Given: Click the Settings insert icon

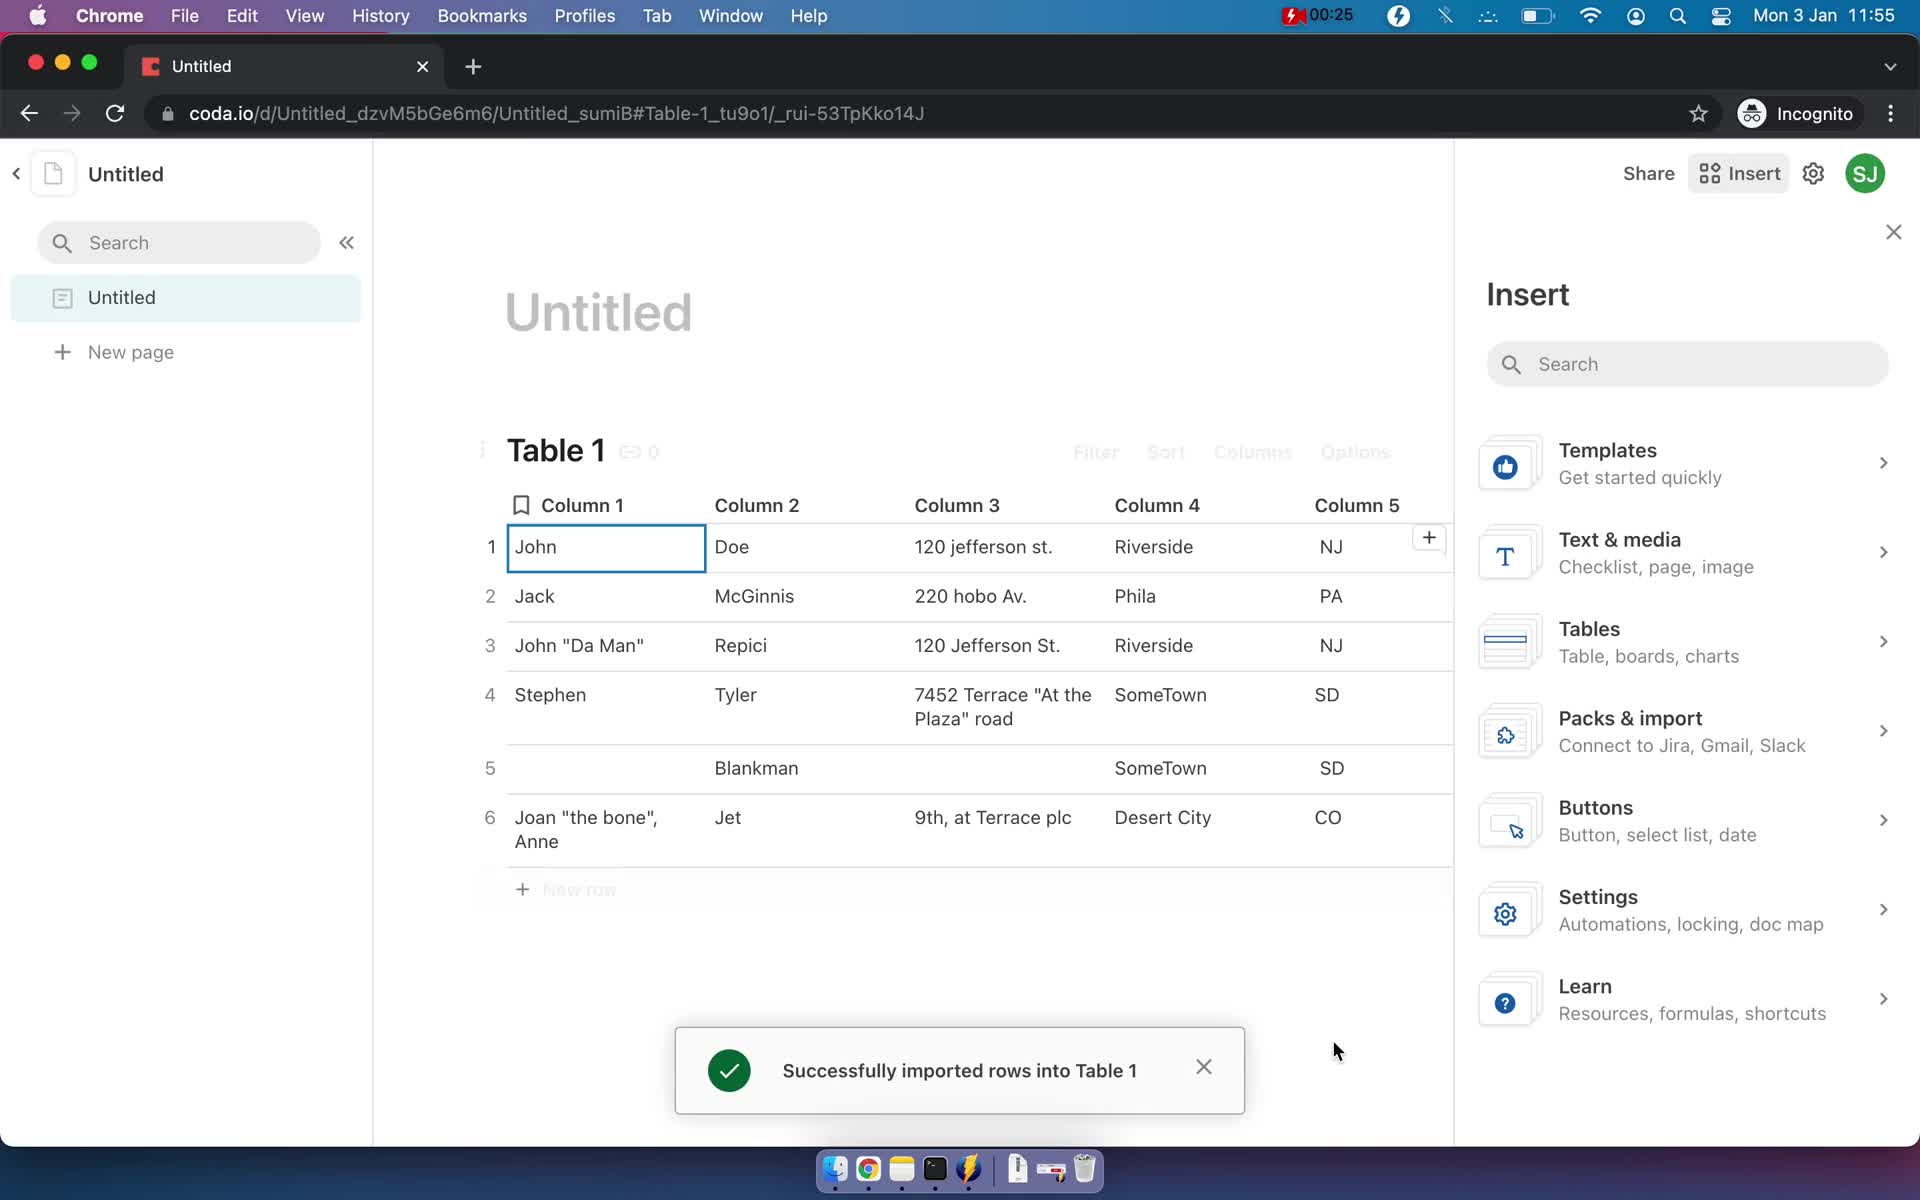Looking at the screenshot, I should (1505, 914).
